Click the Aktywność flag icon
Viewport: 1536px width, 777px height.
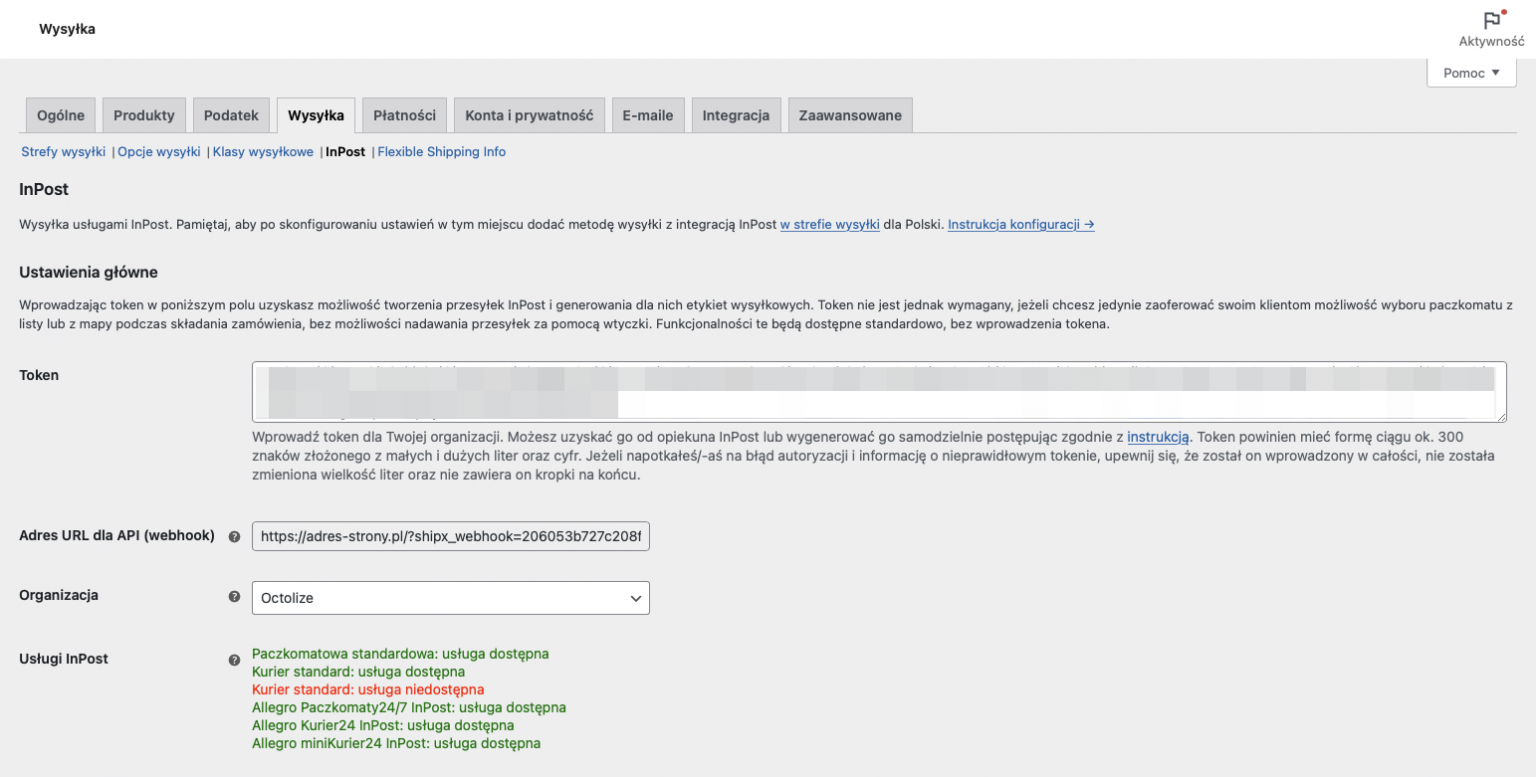tap(1494, 19)
